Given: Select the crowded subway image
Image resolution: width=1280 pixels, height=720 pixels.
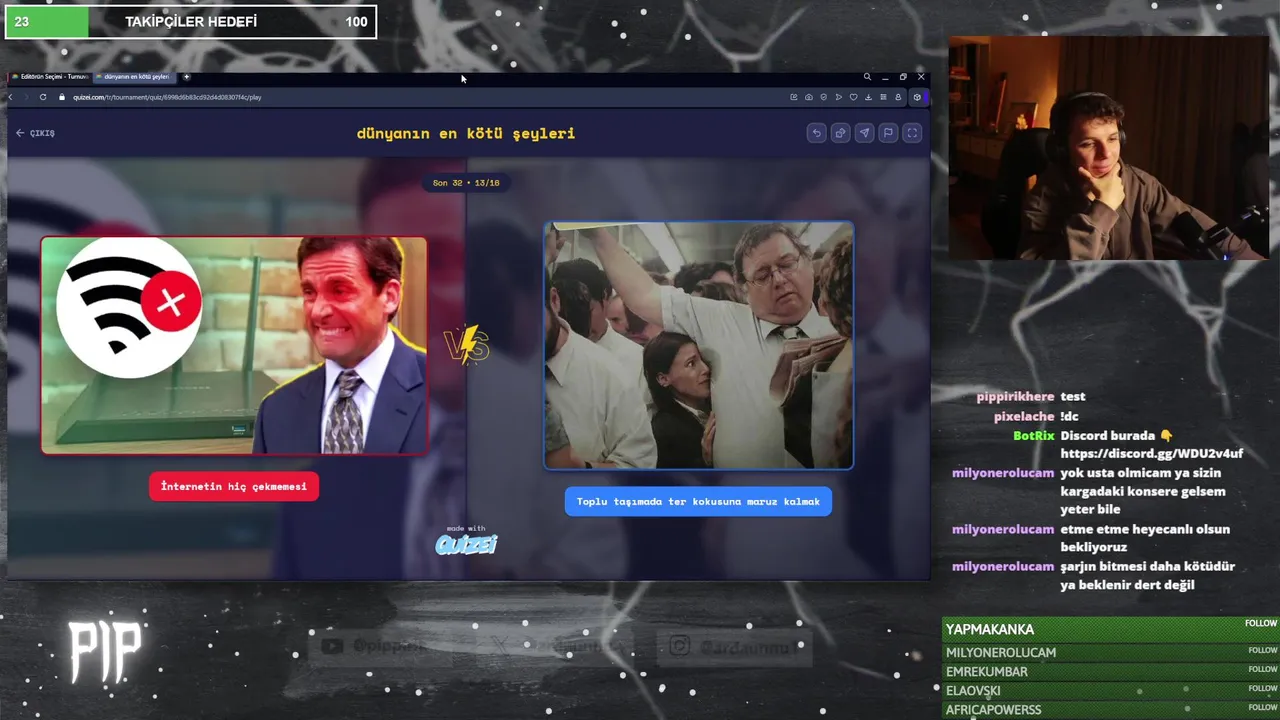Looking at the screenshot, I should [698, 345].
